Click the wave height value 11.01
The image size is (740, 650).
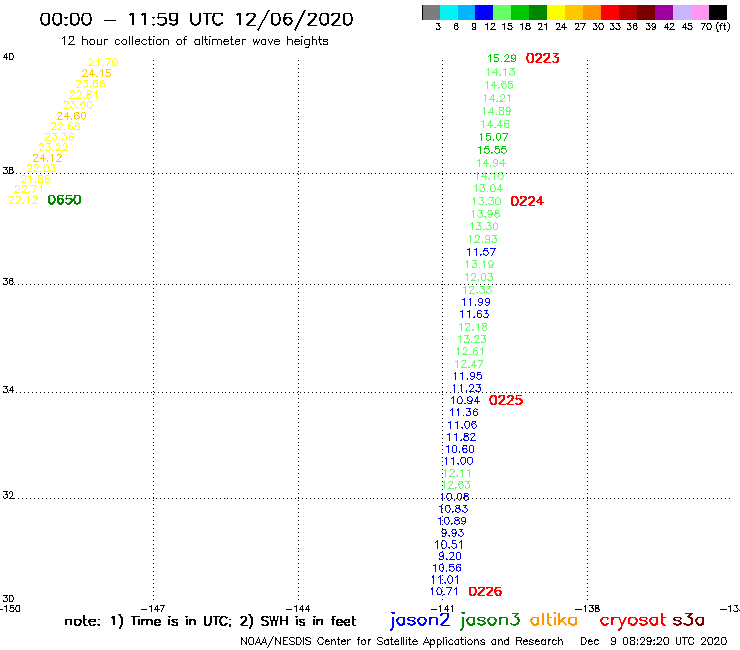(x=445, y=580)
